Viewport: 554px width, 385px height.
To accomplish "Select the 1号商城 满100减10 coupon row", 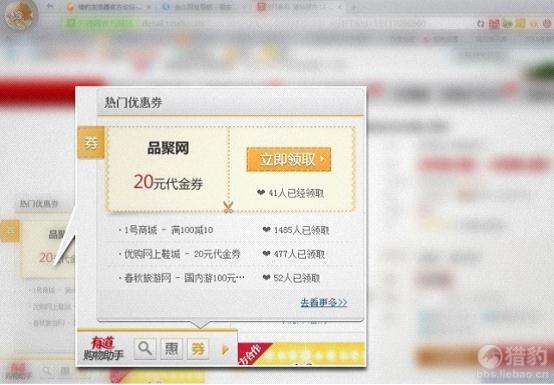I will coord(224,230).
